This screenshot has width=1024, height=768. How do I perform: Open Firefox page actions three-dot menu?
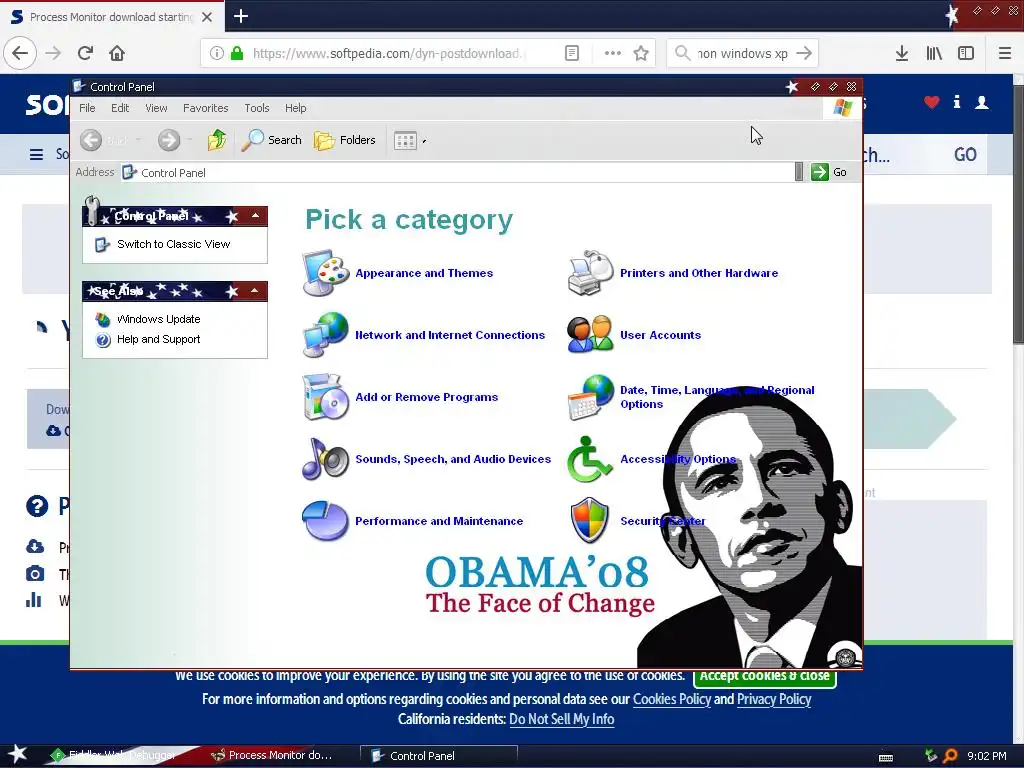coord(613,53)
